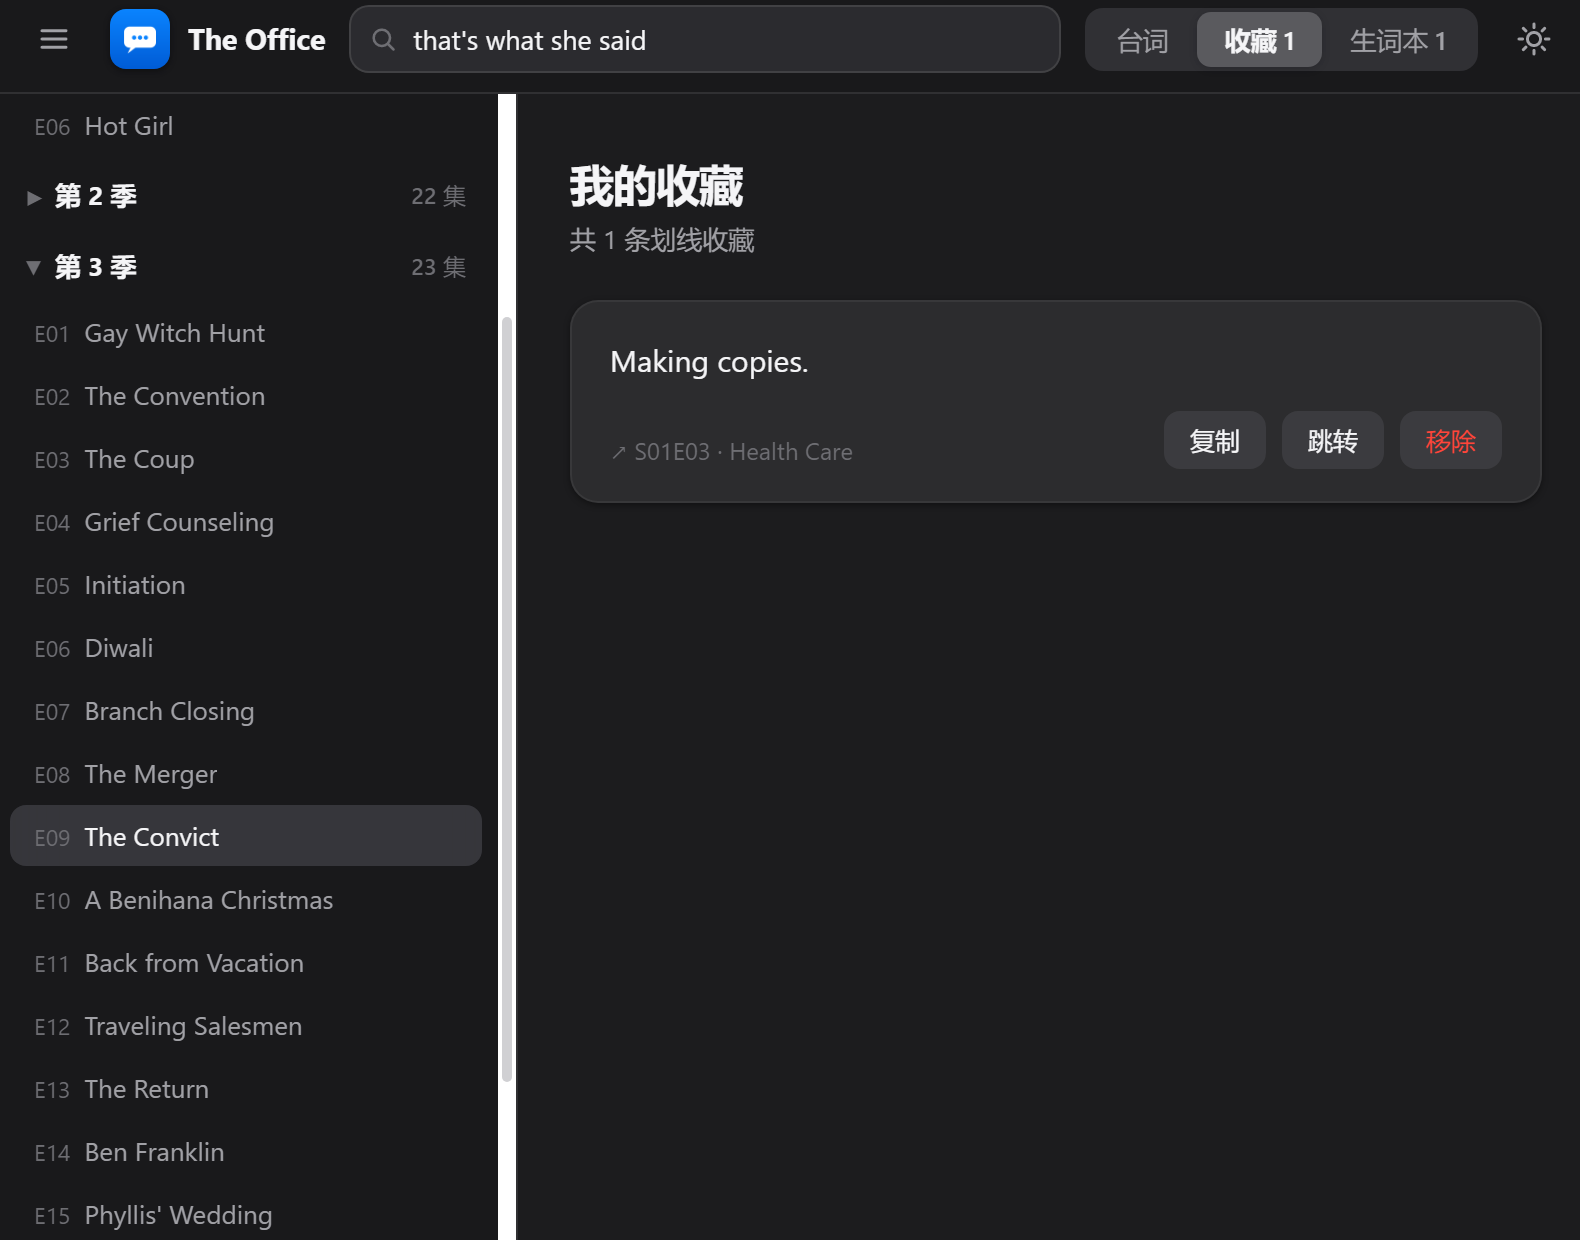
Task: Collapse 第 3 季 season list
Action: (246, 267)
